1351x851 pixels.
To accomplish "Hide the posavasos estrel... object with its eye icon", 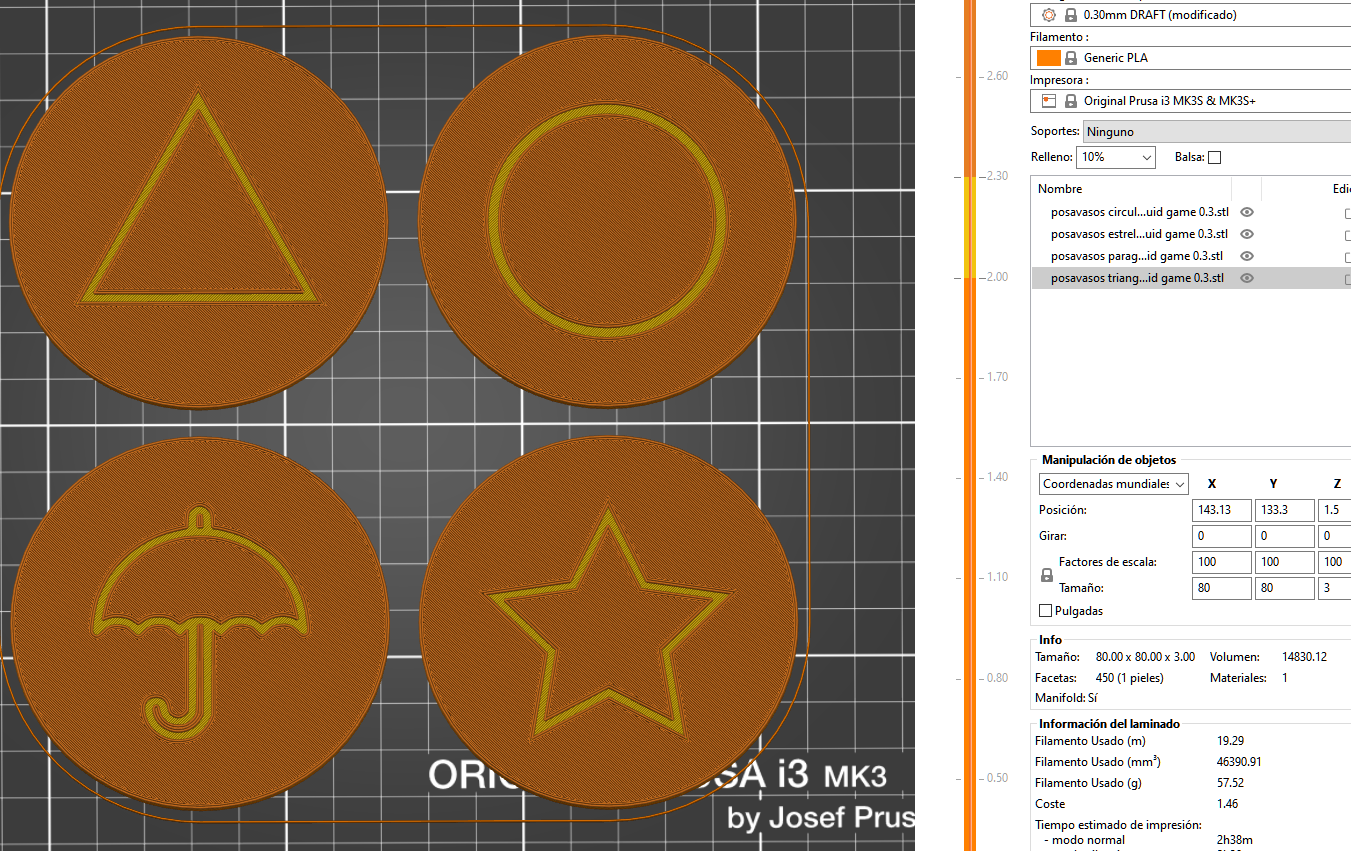I will [x=1247, y=234].
